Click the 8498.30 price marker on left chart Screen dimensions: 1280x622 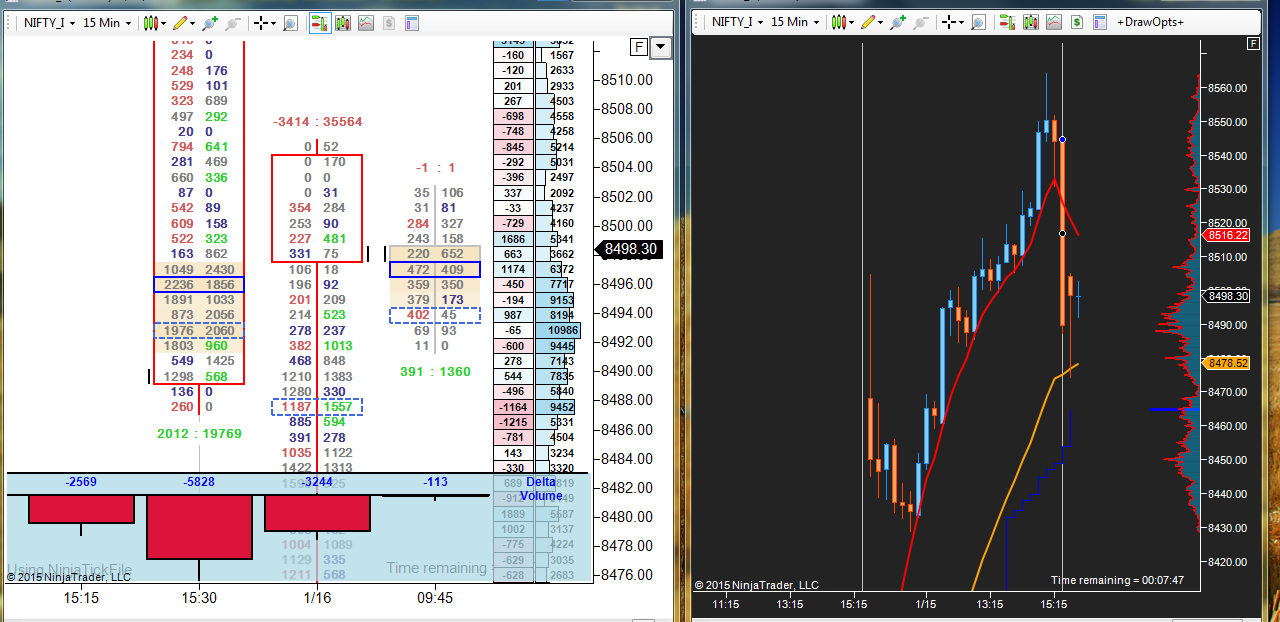tap(630, 249)
